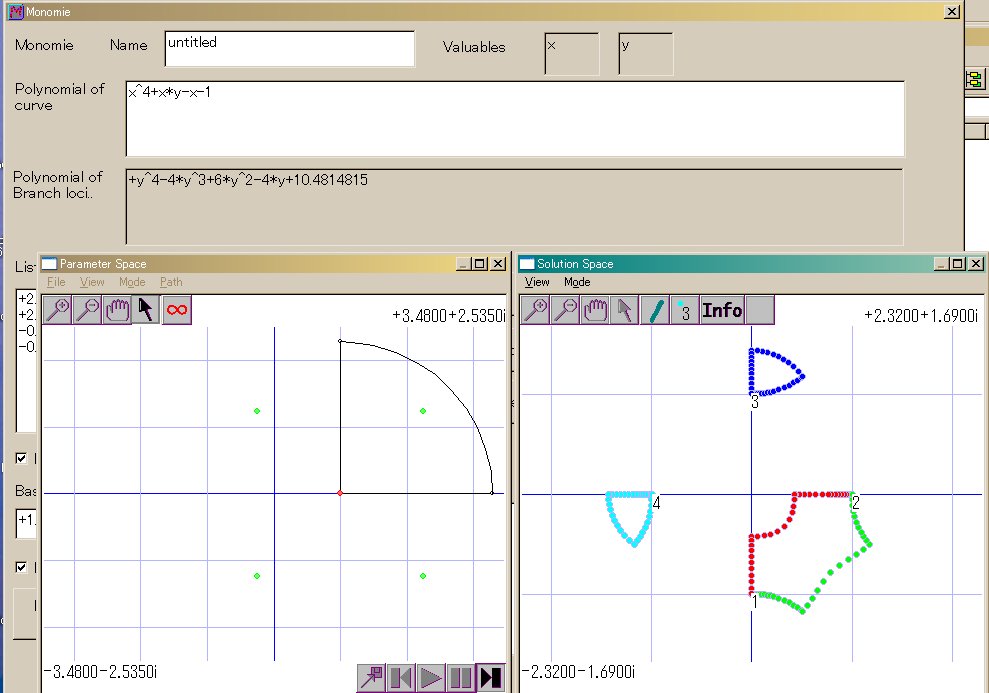The height and width of the screenshot is (693, 989).
Task: Click the red infinity icon in Parameter Space
Action: 177,310
